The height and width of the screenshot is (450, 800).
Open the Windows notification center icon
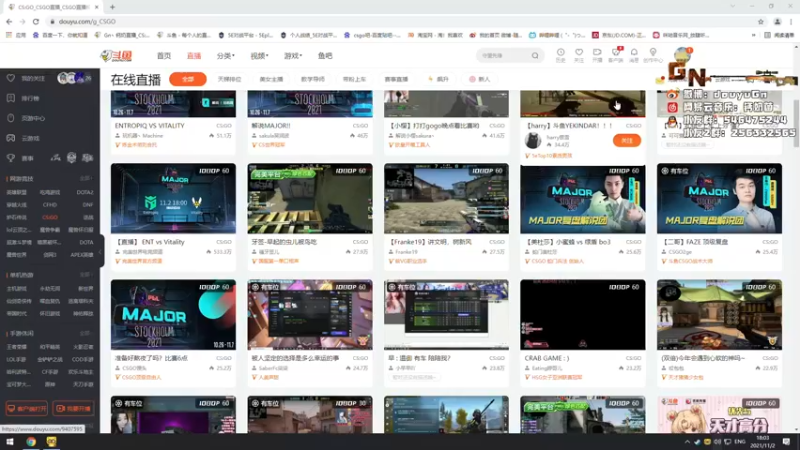click(x=786, y=442)
